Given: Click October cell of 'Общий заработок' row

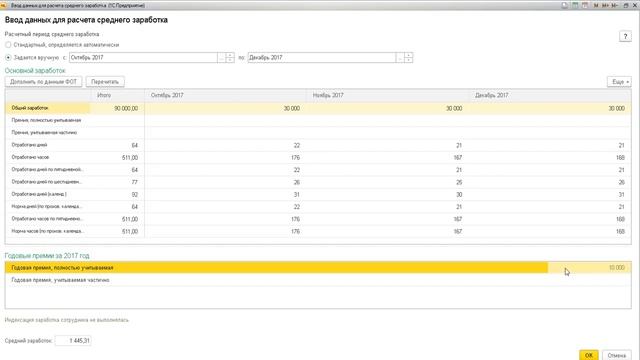Looking at the screenshot, I should tap(226, 108).
